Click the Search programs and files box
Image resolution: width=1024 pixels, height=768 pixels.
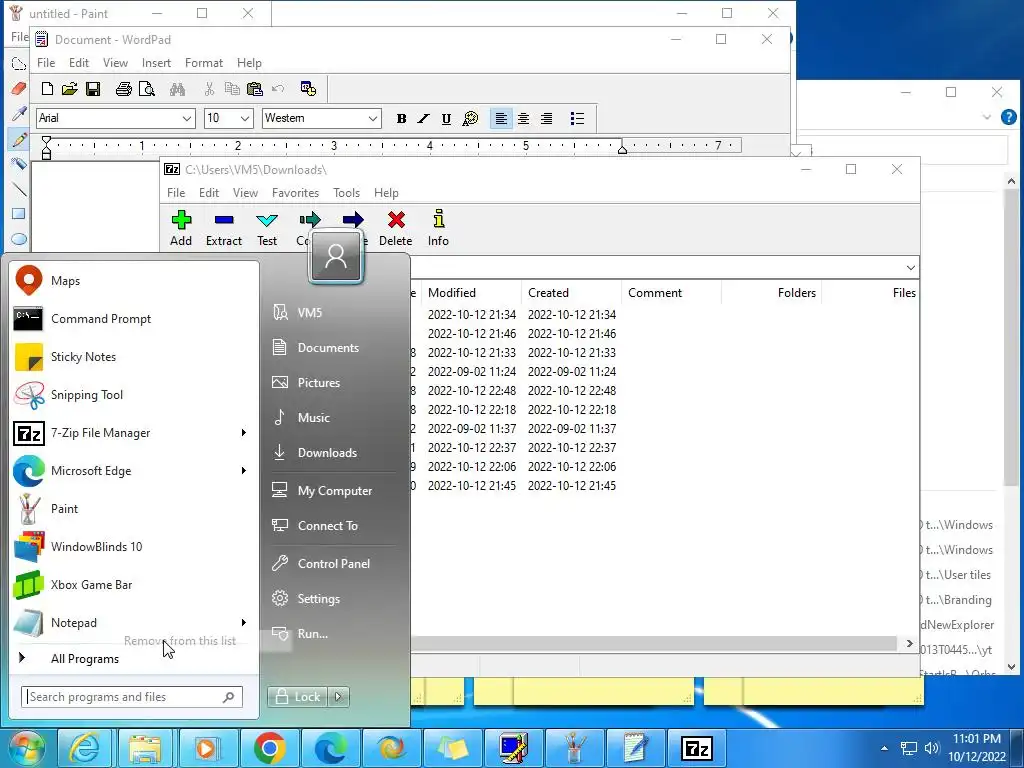click(x=132, y=697)
